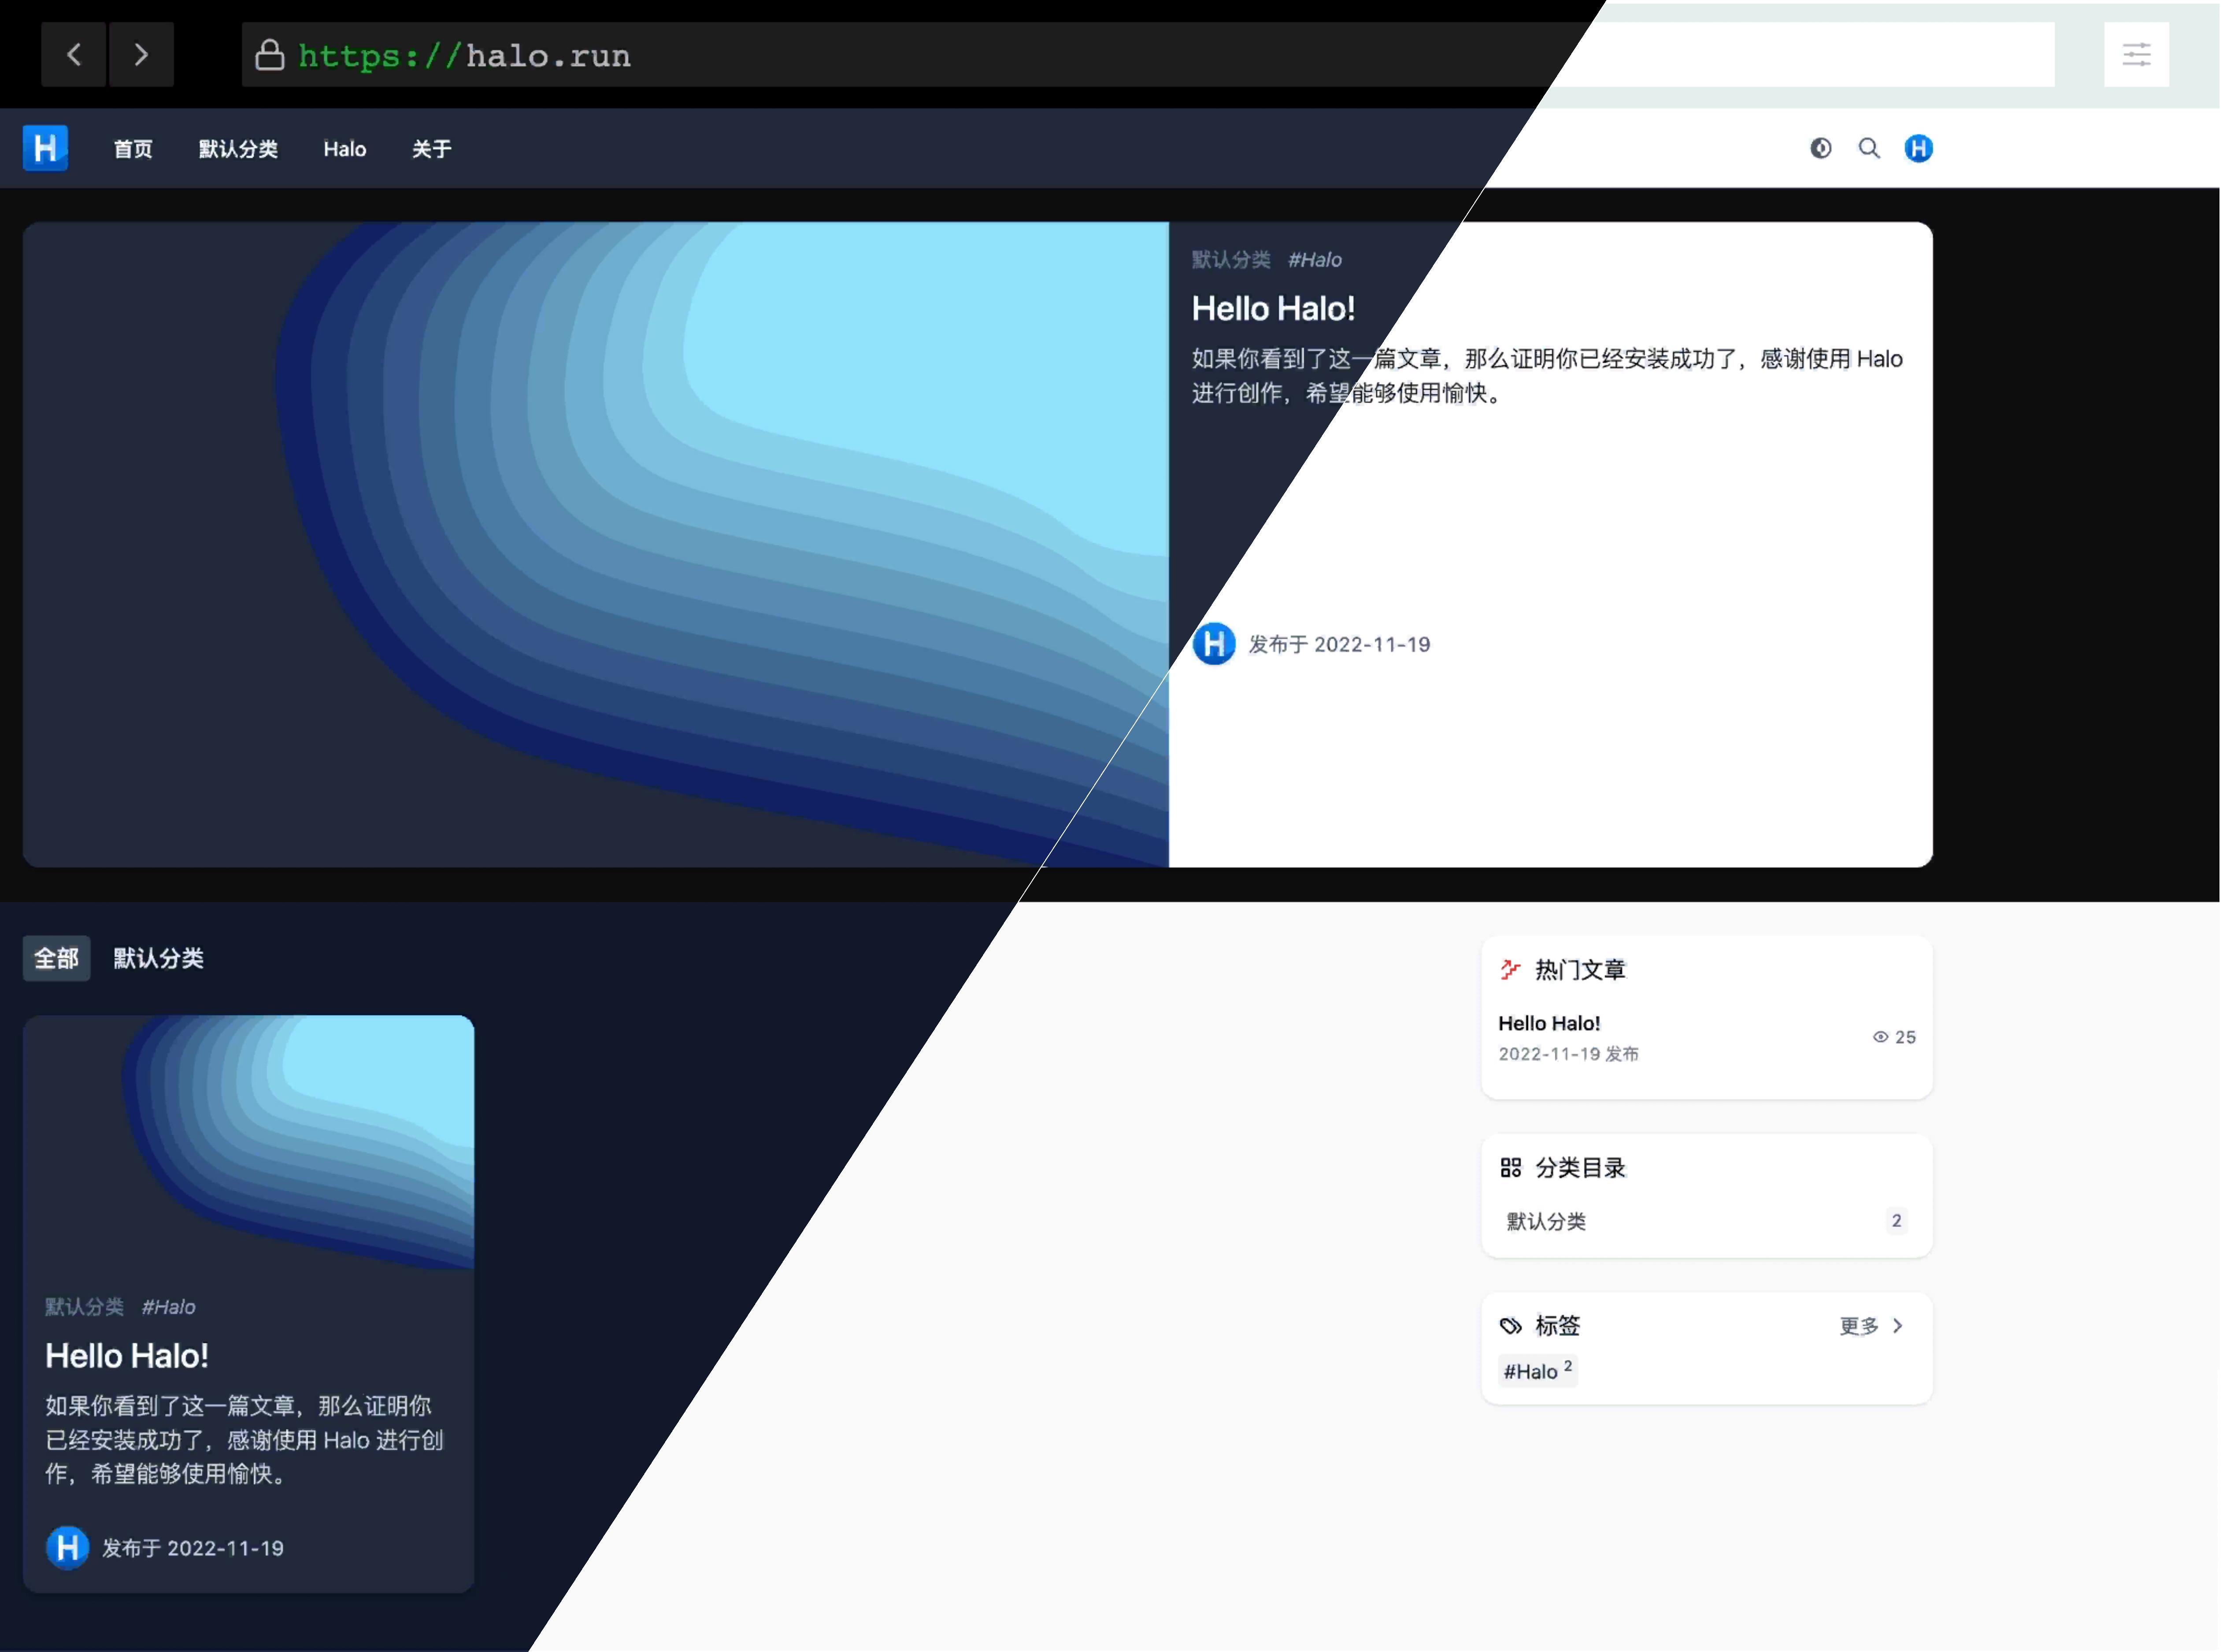Click the user avatar in the navbar
The width and height of the screenshot is (2223, 1652).
point(1919,148)
